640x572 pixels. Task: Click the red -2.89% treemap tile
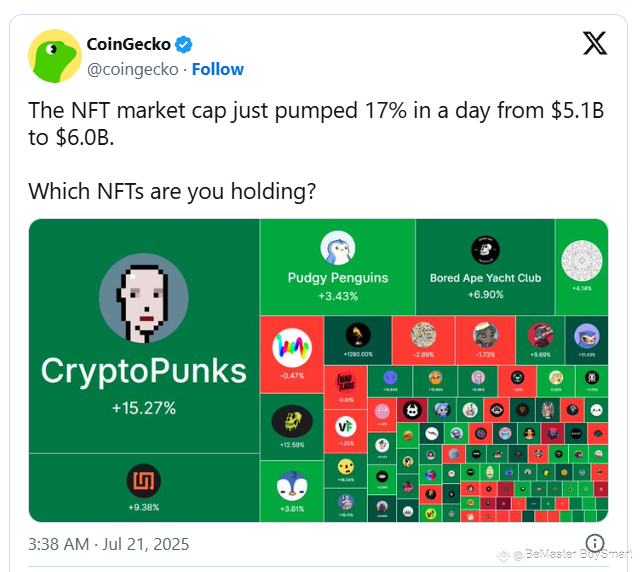[x=423, y=340]
